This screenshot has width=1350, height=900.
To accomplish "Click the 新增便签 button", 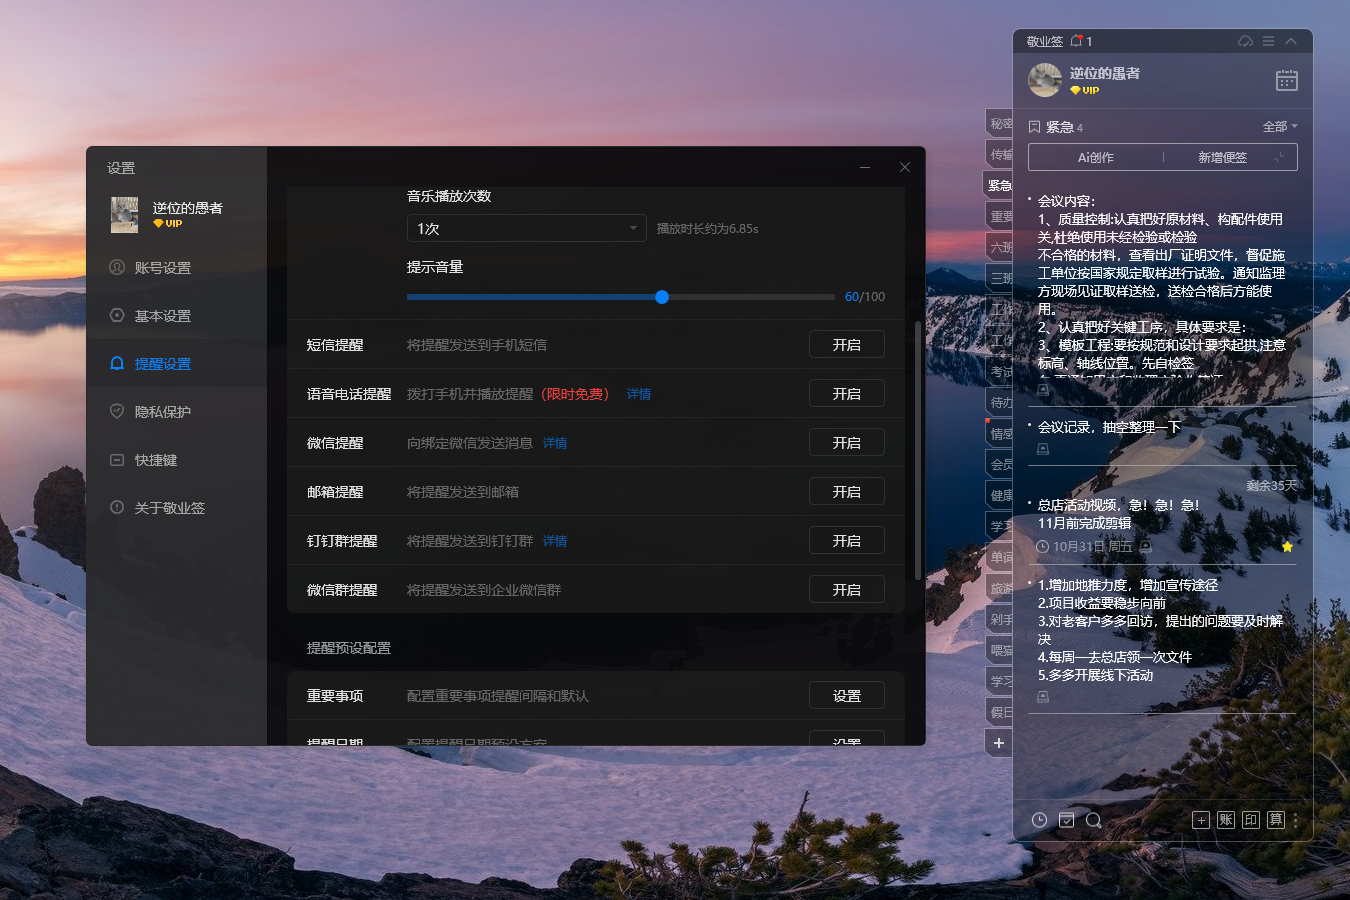I will (x=1222, y=157).
